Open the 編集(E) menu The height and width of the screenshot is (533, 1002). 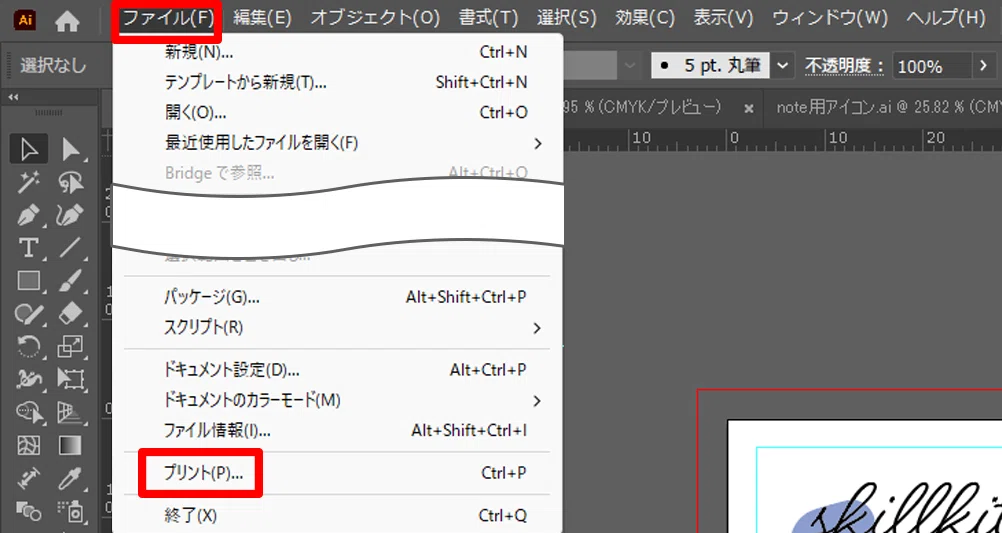[x=262, y=18]
